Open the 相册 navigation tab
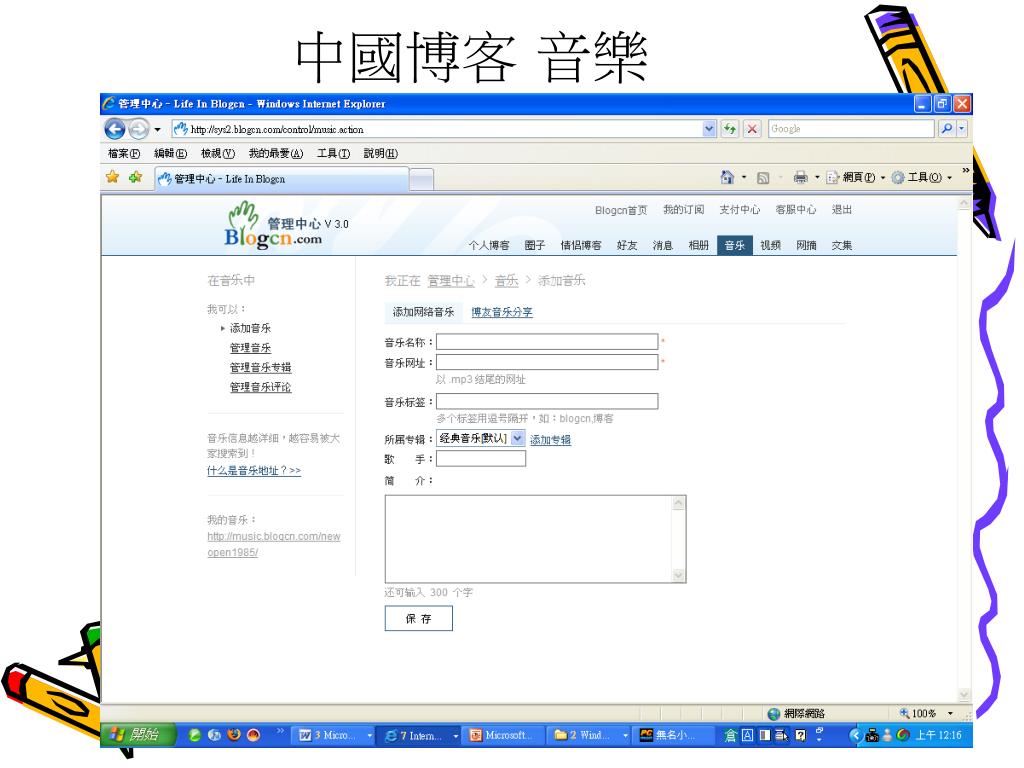The image size is (1024, 768). (699, 245)
